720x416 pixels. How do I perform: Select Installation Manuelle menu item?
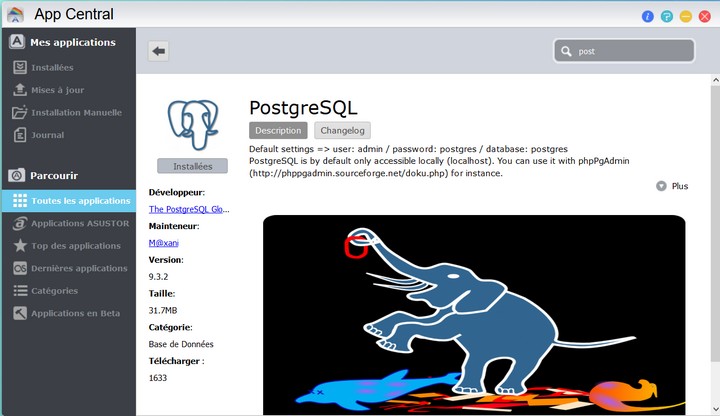[x=69, y=112]
